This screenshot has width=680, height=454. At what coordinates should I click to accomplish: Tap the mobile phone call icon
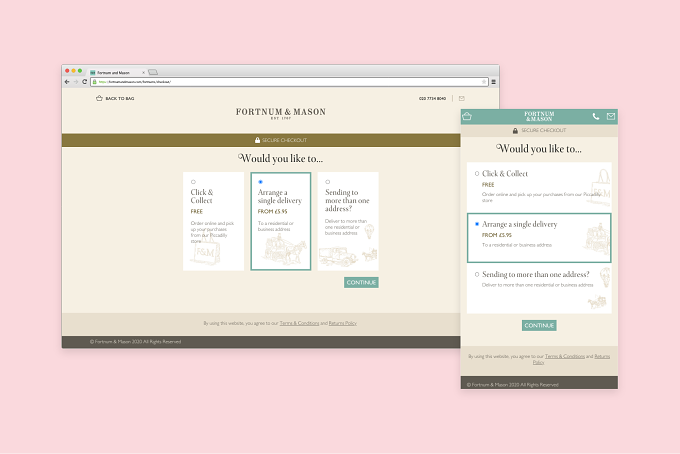point(596,116)
